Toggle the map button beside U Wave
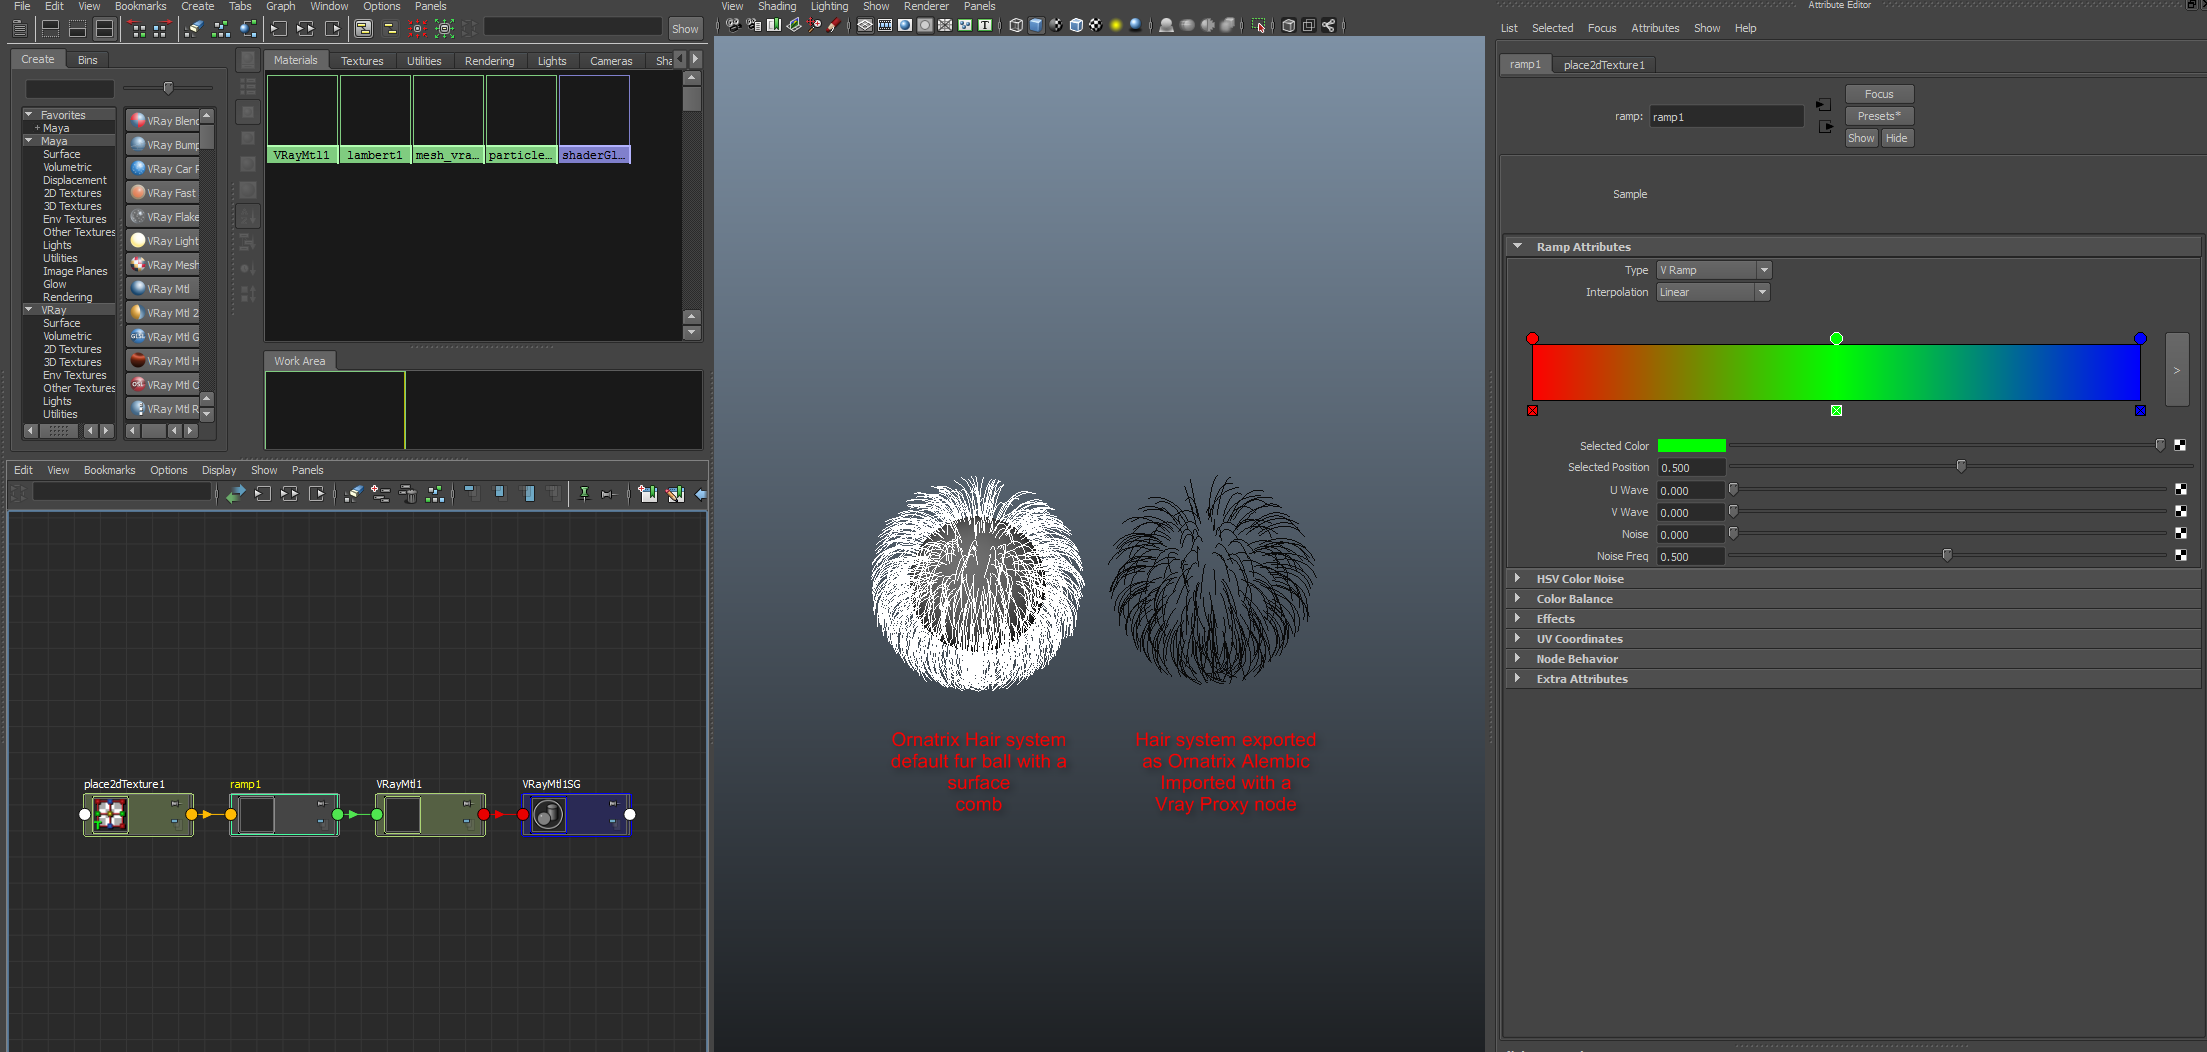Viewport: 2207px width, 1052px height. (2180, 490)
